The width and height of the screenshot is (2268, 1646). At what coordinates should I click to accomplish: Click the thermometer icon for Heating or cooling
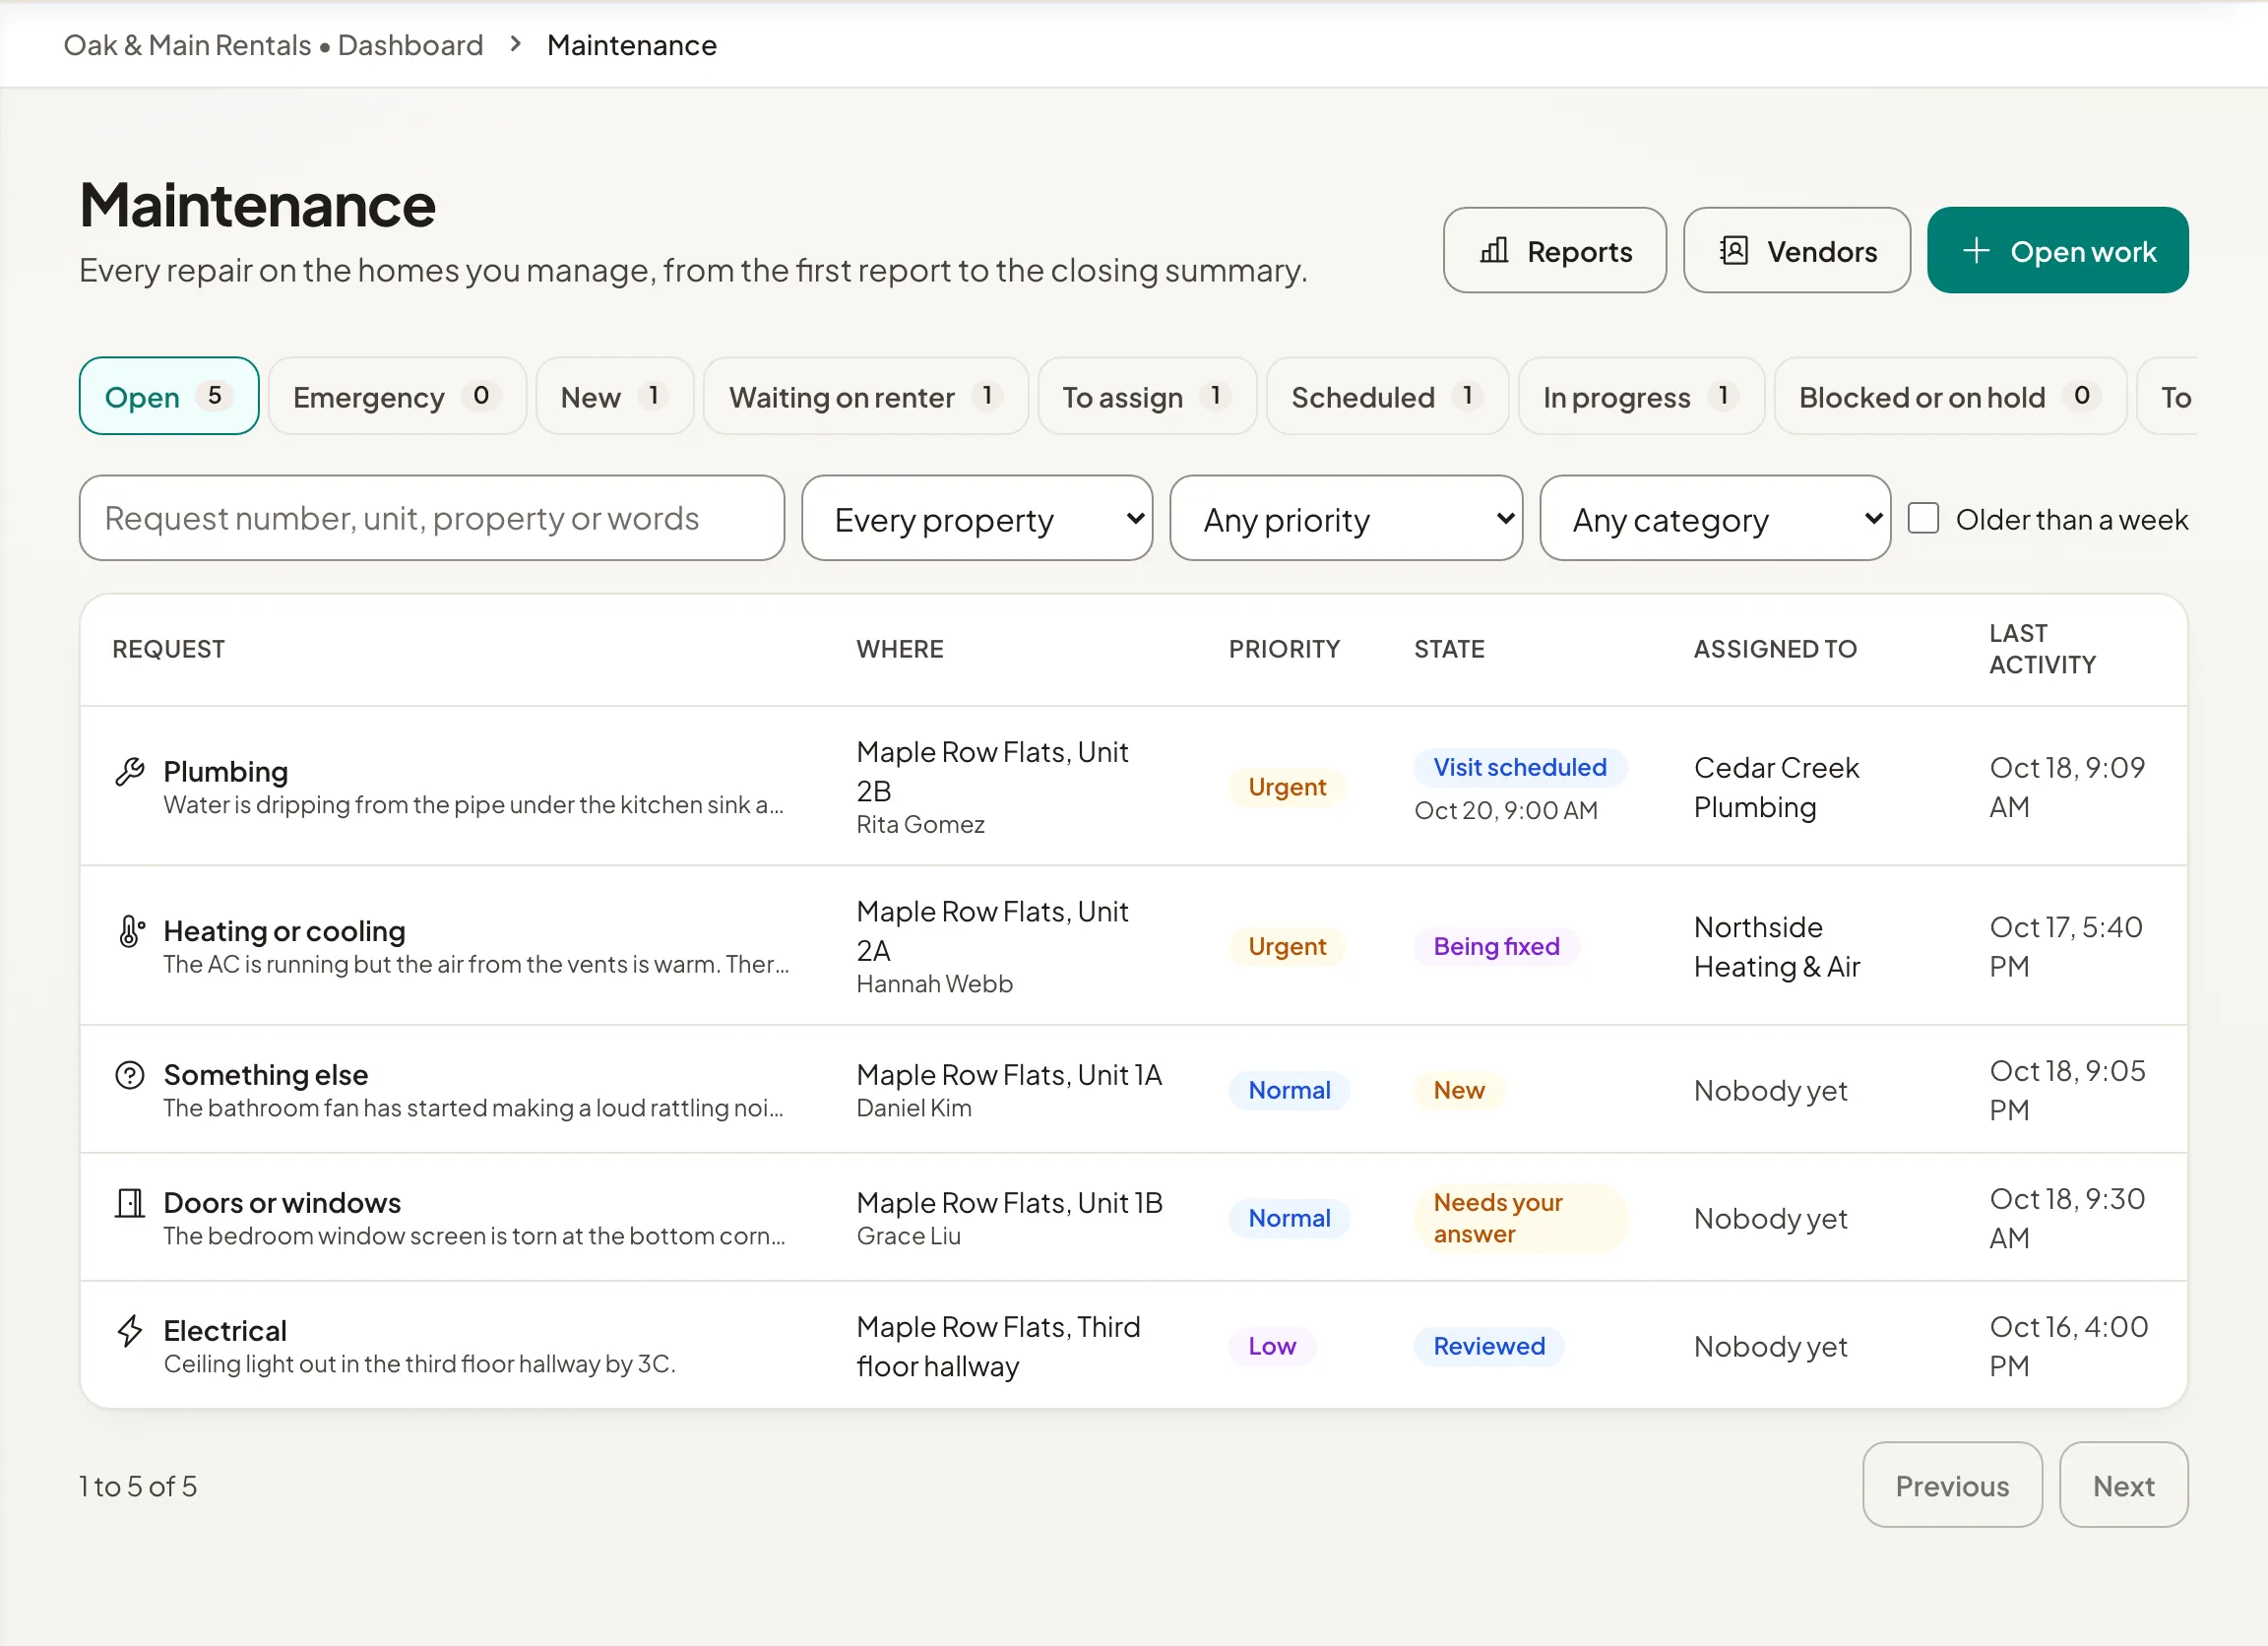(x=130, y=931)
